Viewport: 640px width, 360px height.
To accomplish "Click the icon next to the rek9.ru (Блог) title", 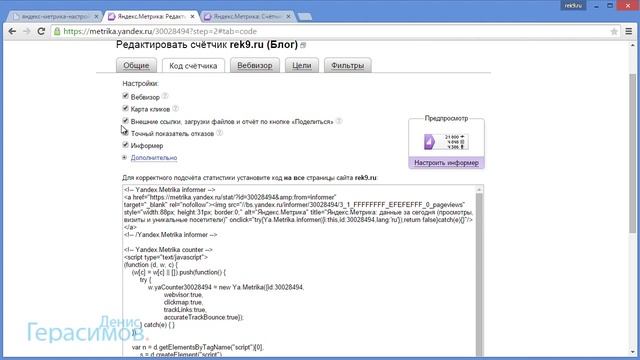I will [303, 45].
